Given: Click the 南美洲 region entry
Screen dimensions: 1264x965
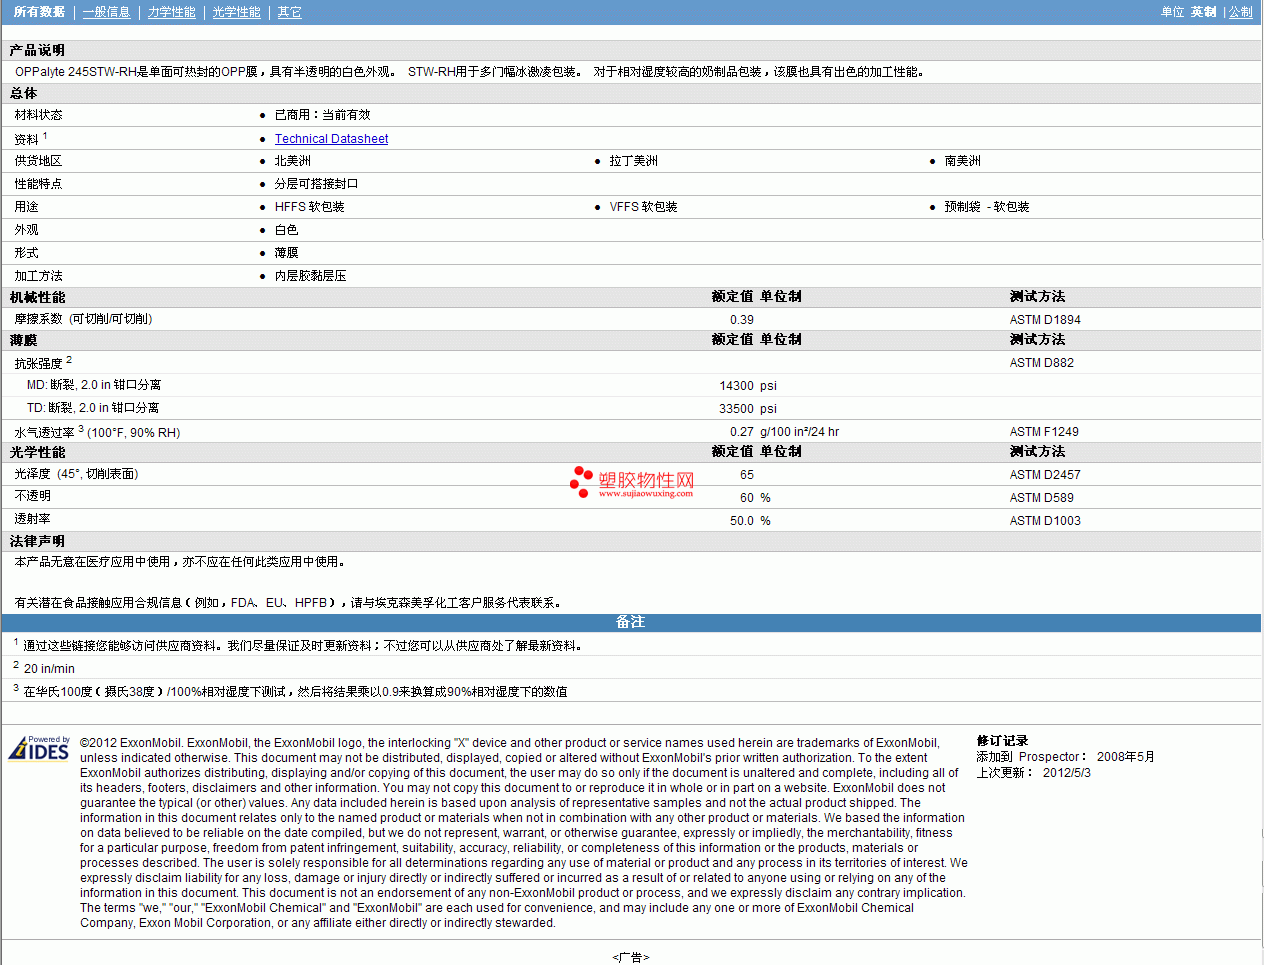Looking at the screenshot, I should pos(963,161).
